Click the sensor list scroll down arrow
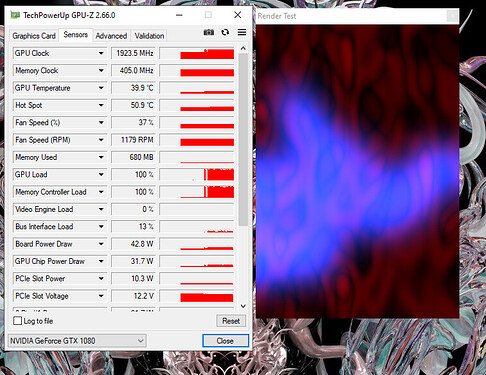The image size is (486, 375). tap(243, 306)
